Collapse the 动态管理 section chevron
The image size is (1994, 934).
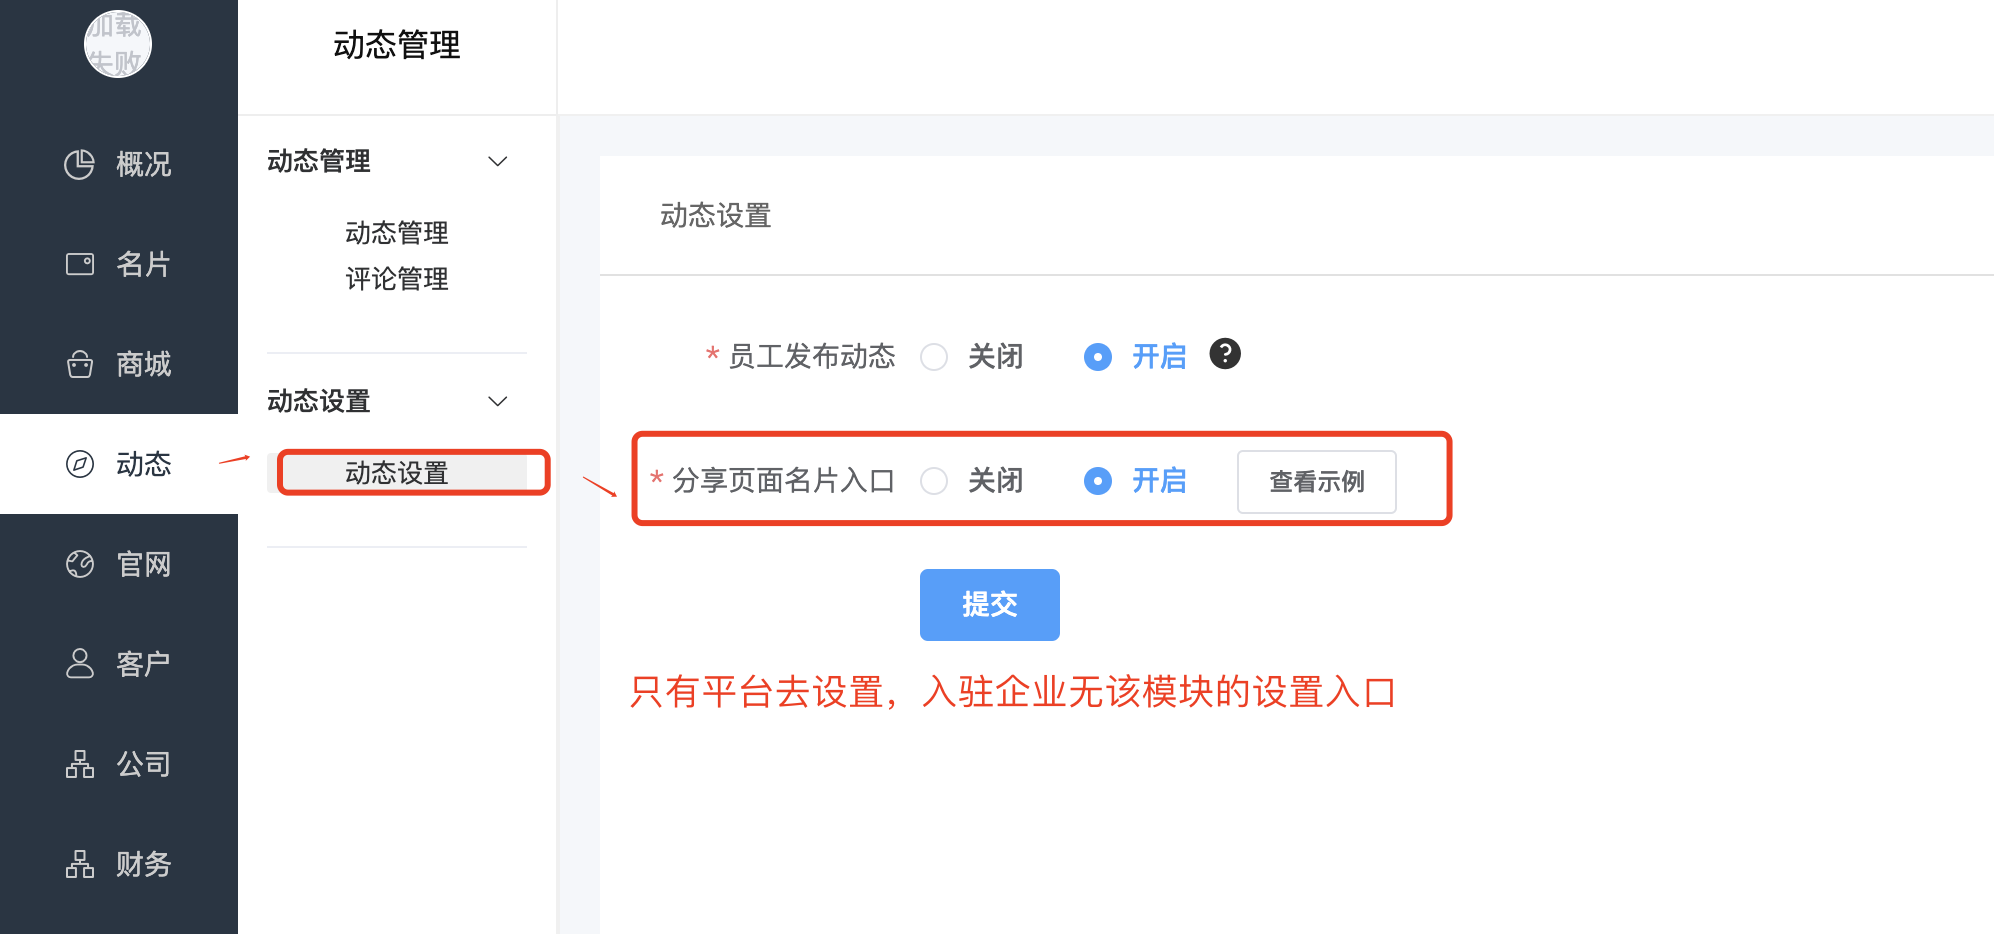497,161
